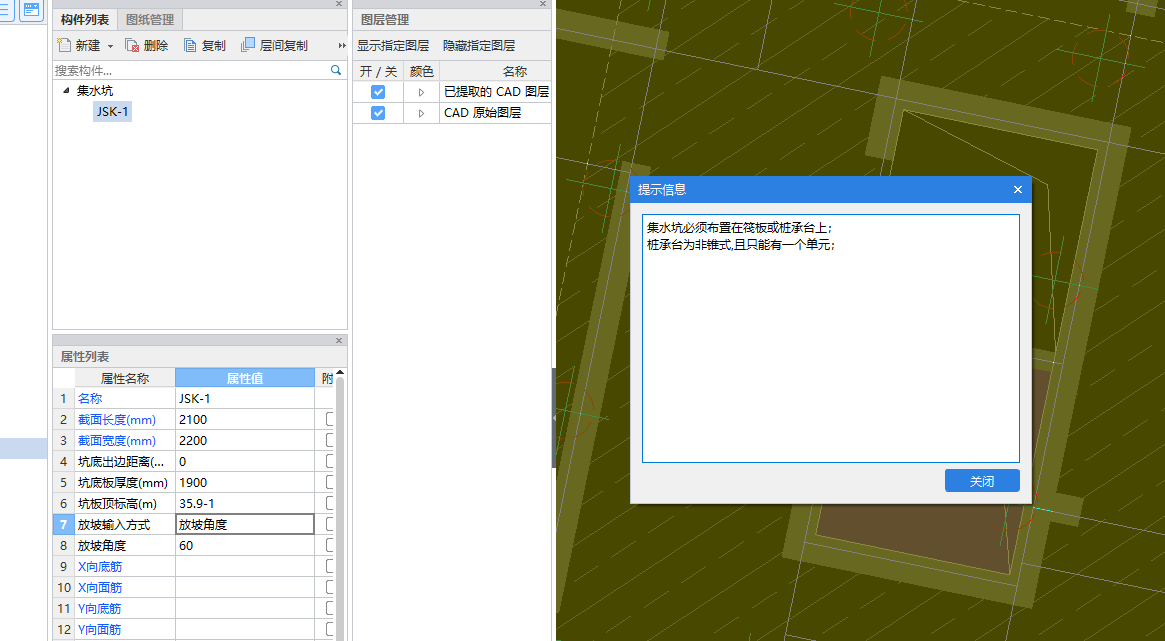Tick the 附加 checkbox for 截面长度

coord(330,420)
